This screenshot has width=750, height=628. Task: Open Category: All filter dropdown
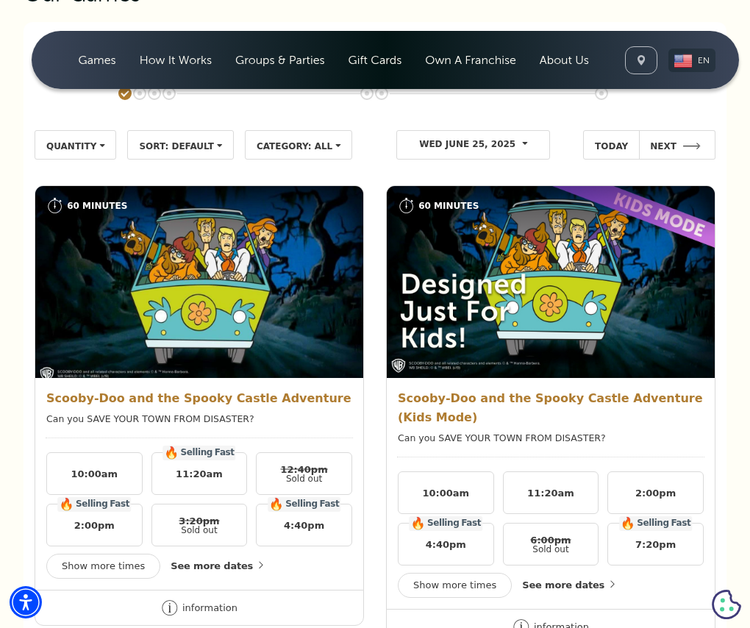pyautogui.click(x=298, y=145)
